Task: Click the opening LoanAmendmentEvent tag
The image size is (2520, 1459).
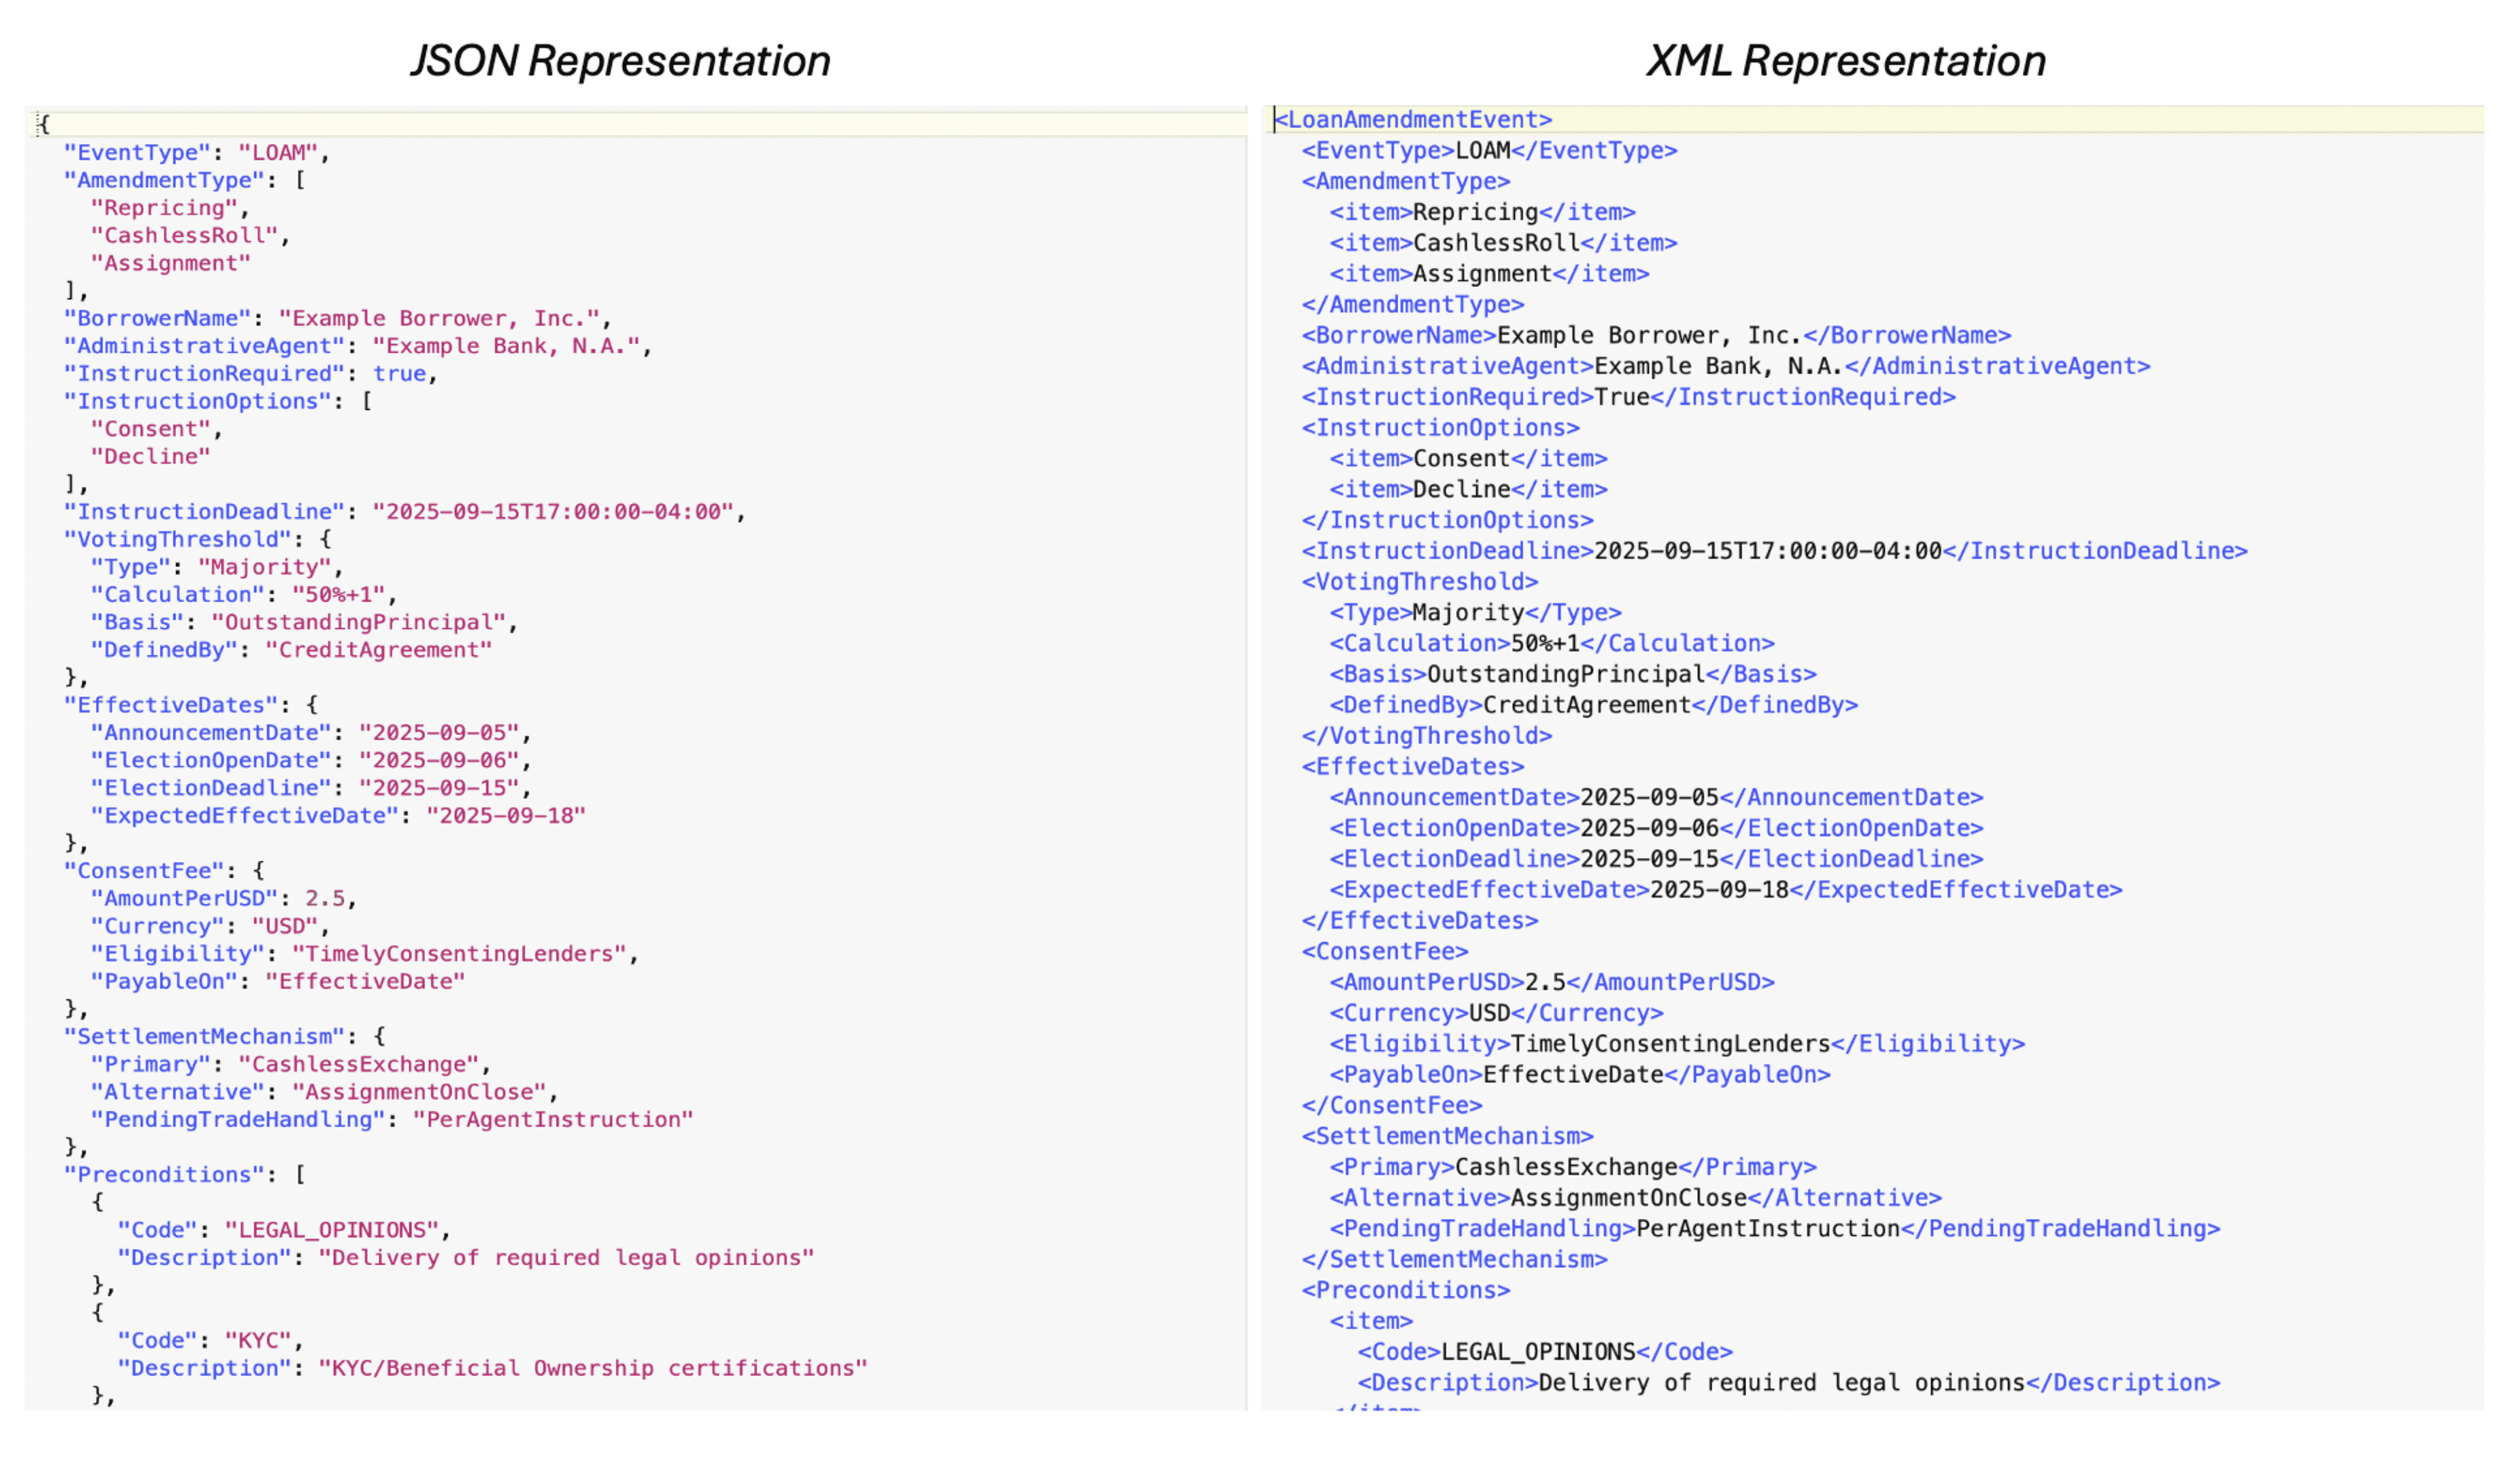Action: (1413, 120)
